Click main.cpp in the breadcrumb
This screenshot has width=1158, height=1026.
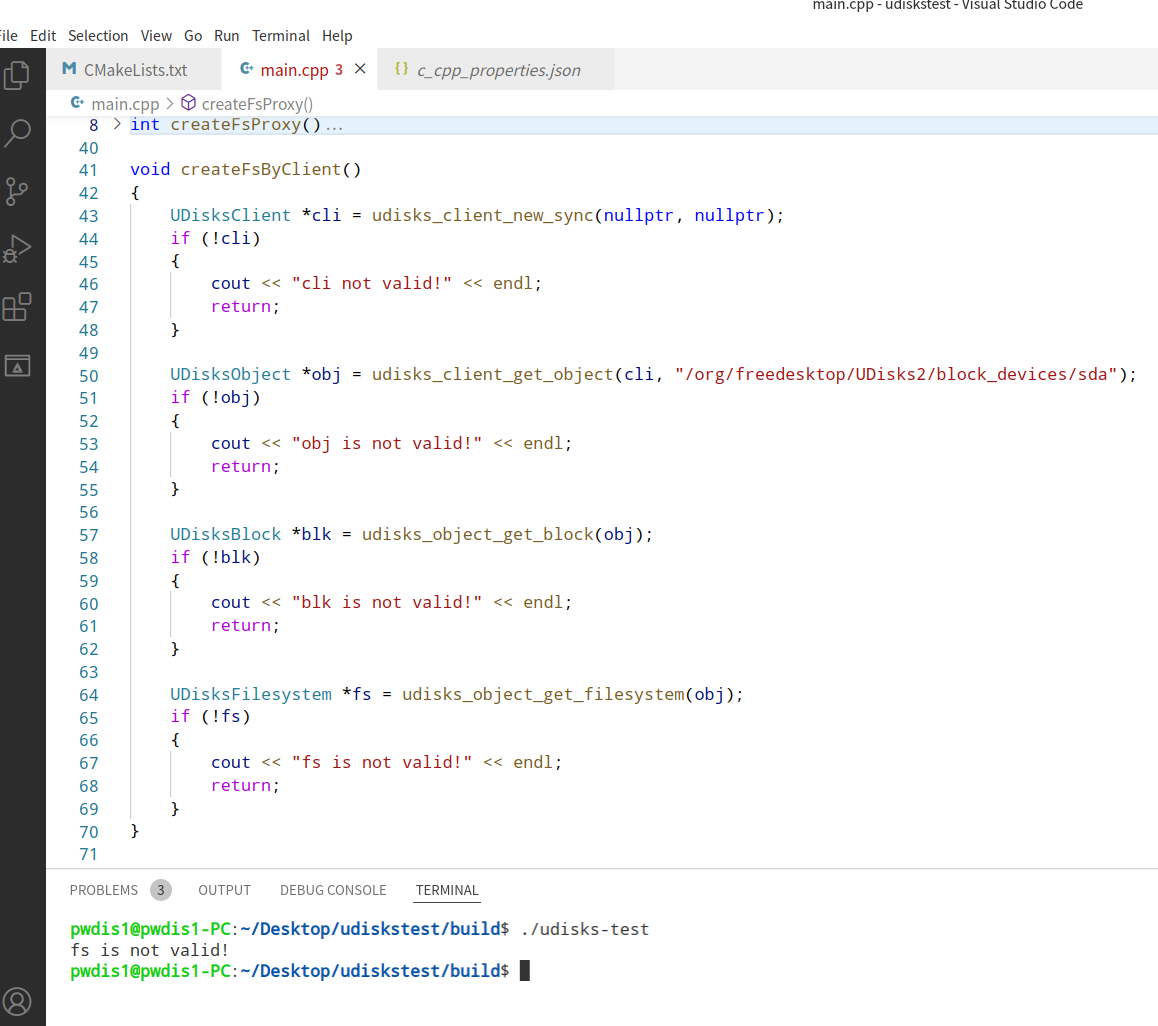pos(126,103)
